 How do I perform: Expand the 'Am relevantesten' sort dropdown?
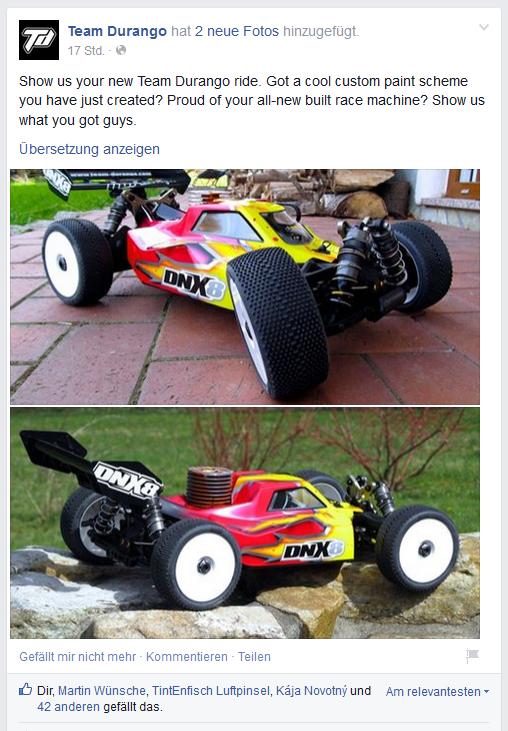point(437,691)
